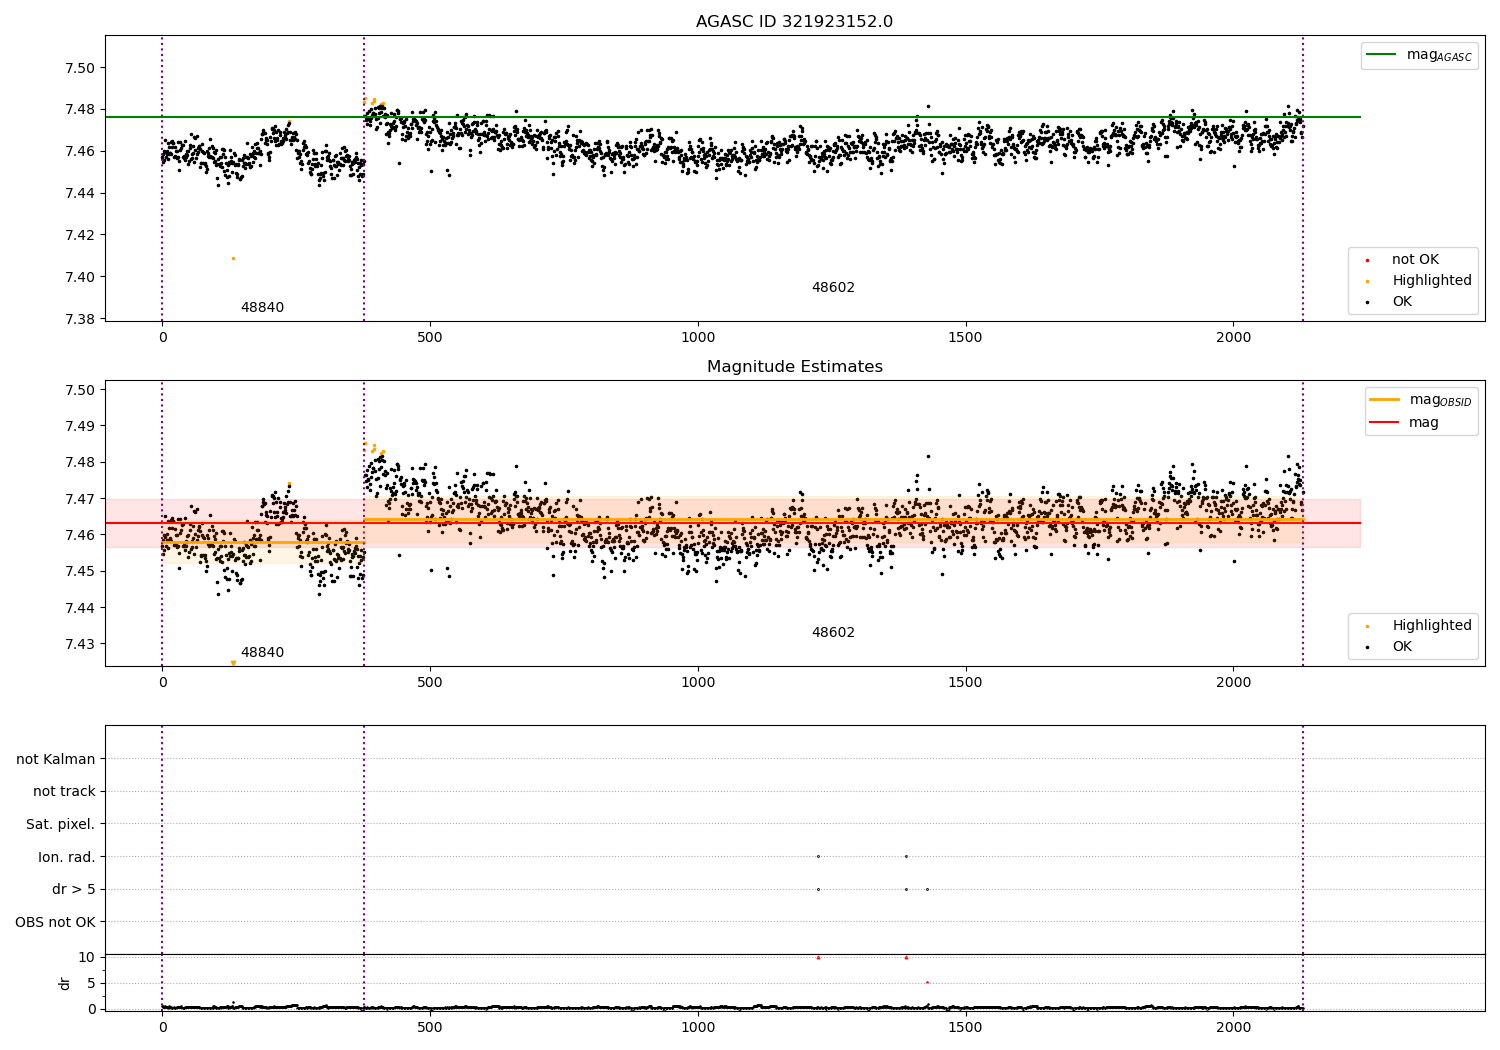Click the 'dr > 5' row label
This screenshot has width=1500, height=1050.
pos(73,889)
